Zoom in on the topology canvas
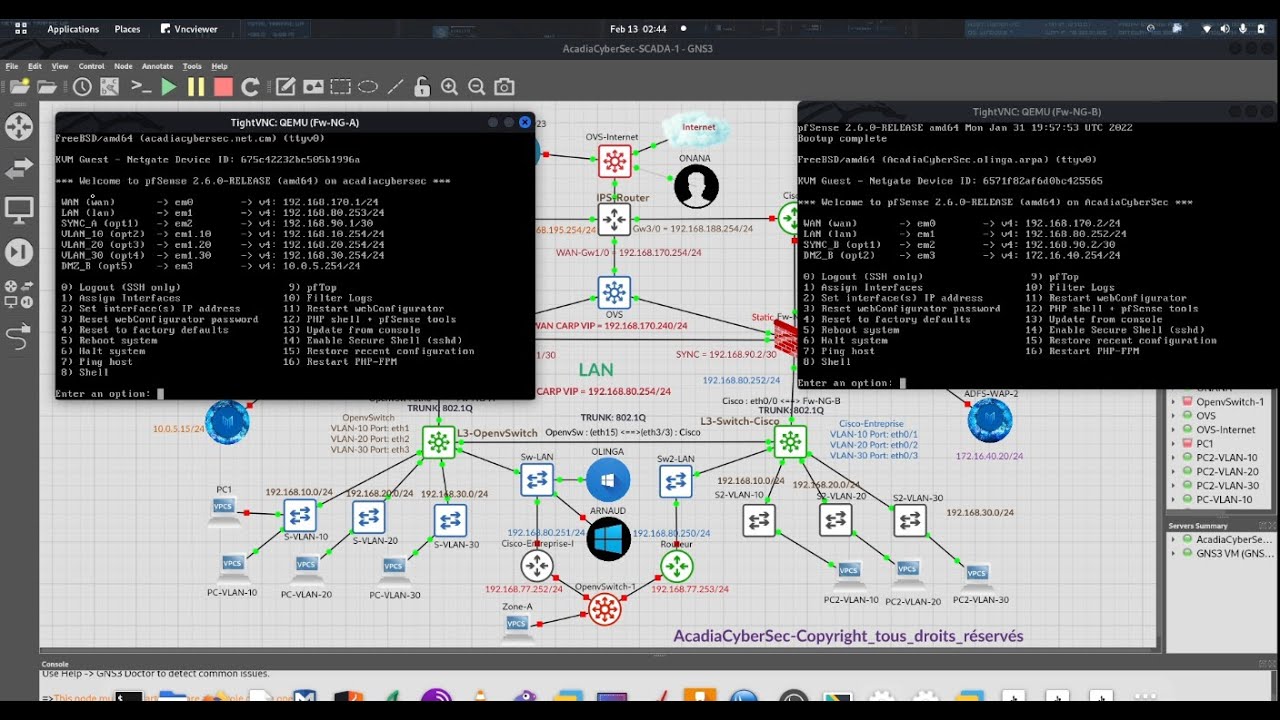This screenshot has width=1280, height=720. (450, 87)
